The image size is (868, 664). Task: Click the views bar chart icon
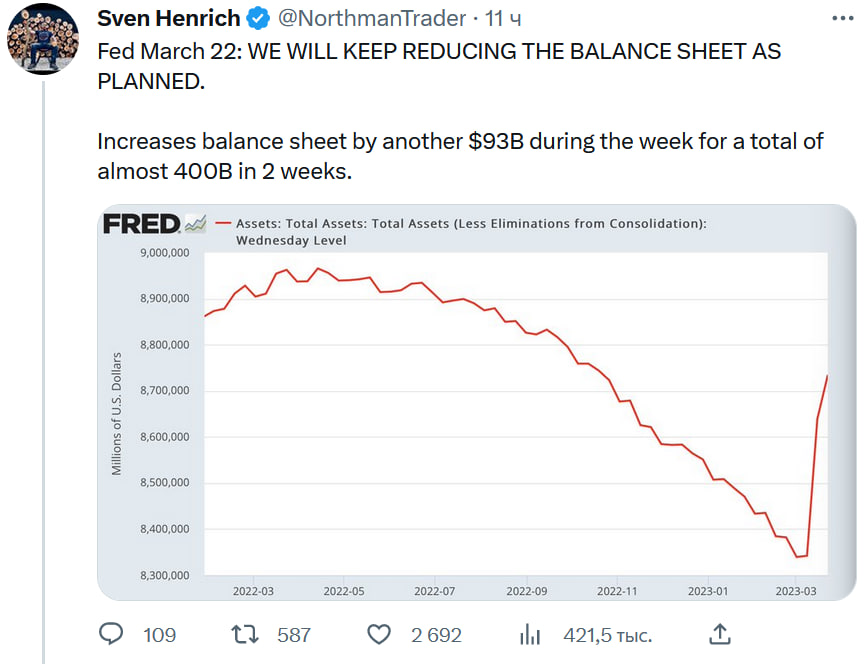[x=530, y=634]
